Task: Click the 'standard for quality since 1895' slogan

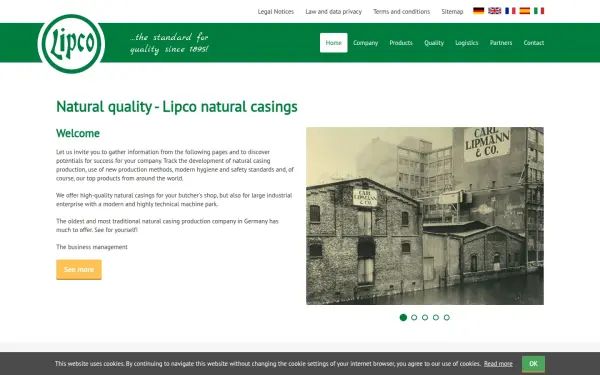Action: tap(169, 43)
